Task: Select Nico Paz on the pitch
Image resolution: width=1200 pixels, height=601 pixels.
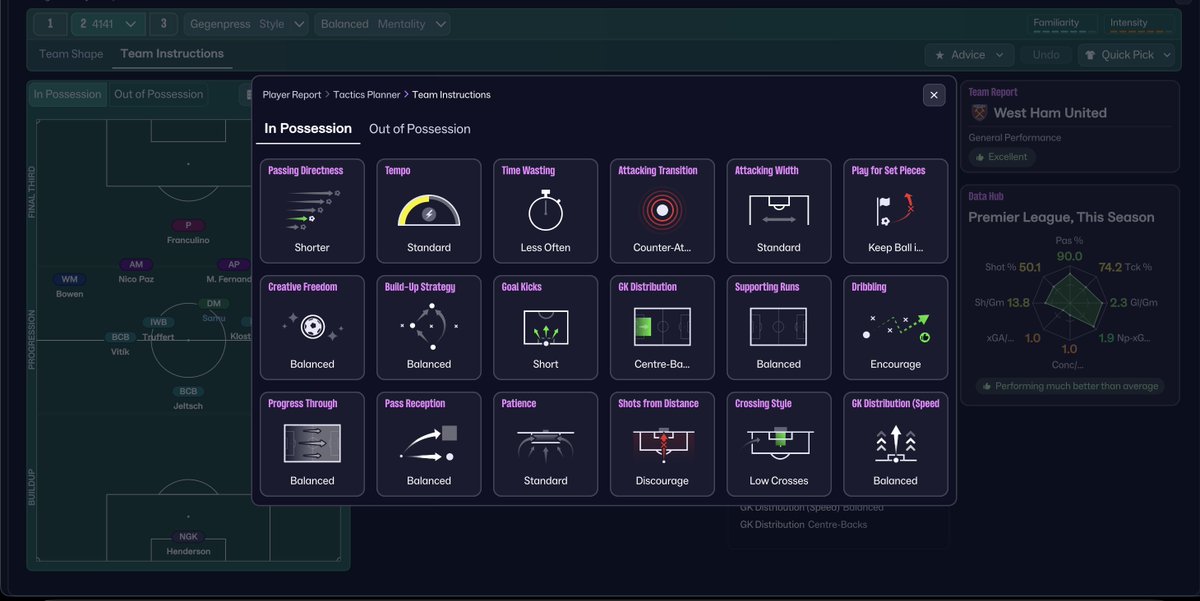Action: click(136, 272)
